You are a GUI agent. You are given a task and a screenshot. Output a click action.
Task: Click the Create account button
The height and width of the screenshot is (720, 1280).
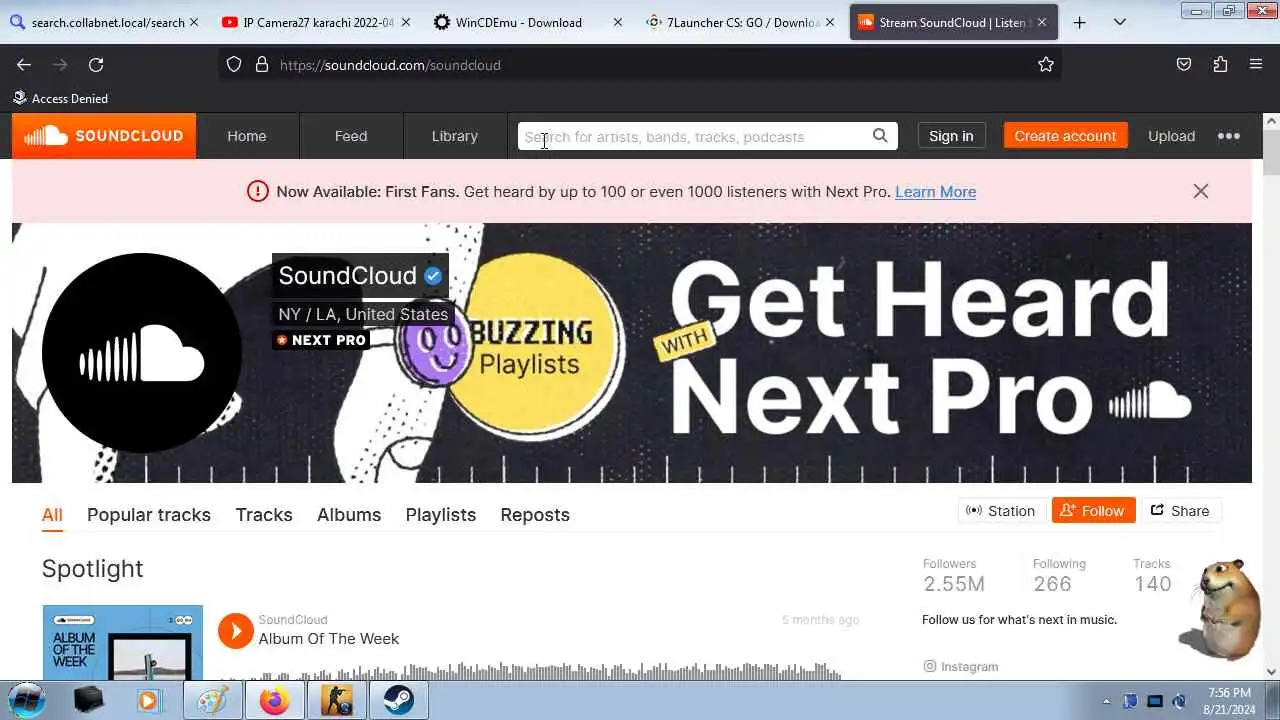point(1065,136)
